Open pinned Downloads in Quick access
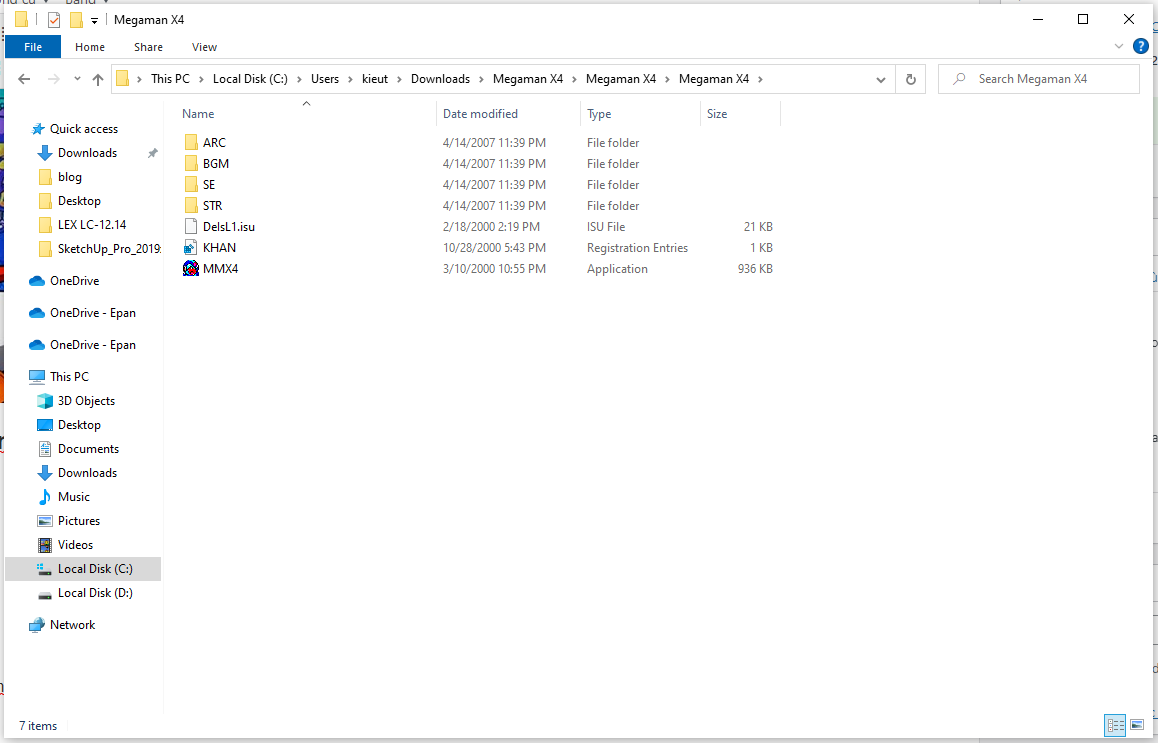 pos(78,153)
